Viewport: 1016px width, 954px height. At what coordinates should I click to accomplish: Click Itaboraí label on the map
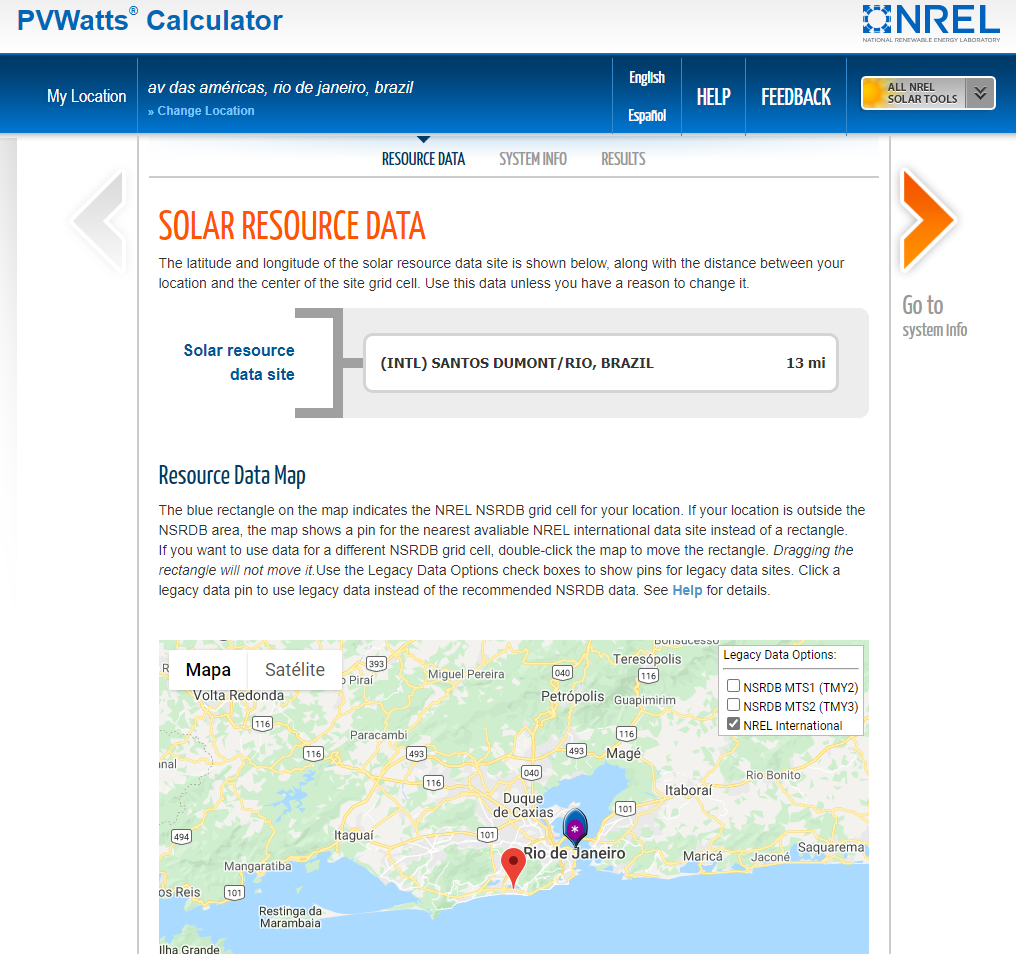[688, 790]
